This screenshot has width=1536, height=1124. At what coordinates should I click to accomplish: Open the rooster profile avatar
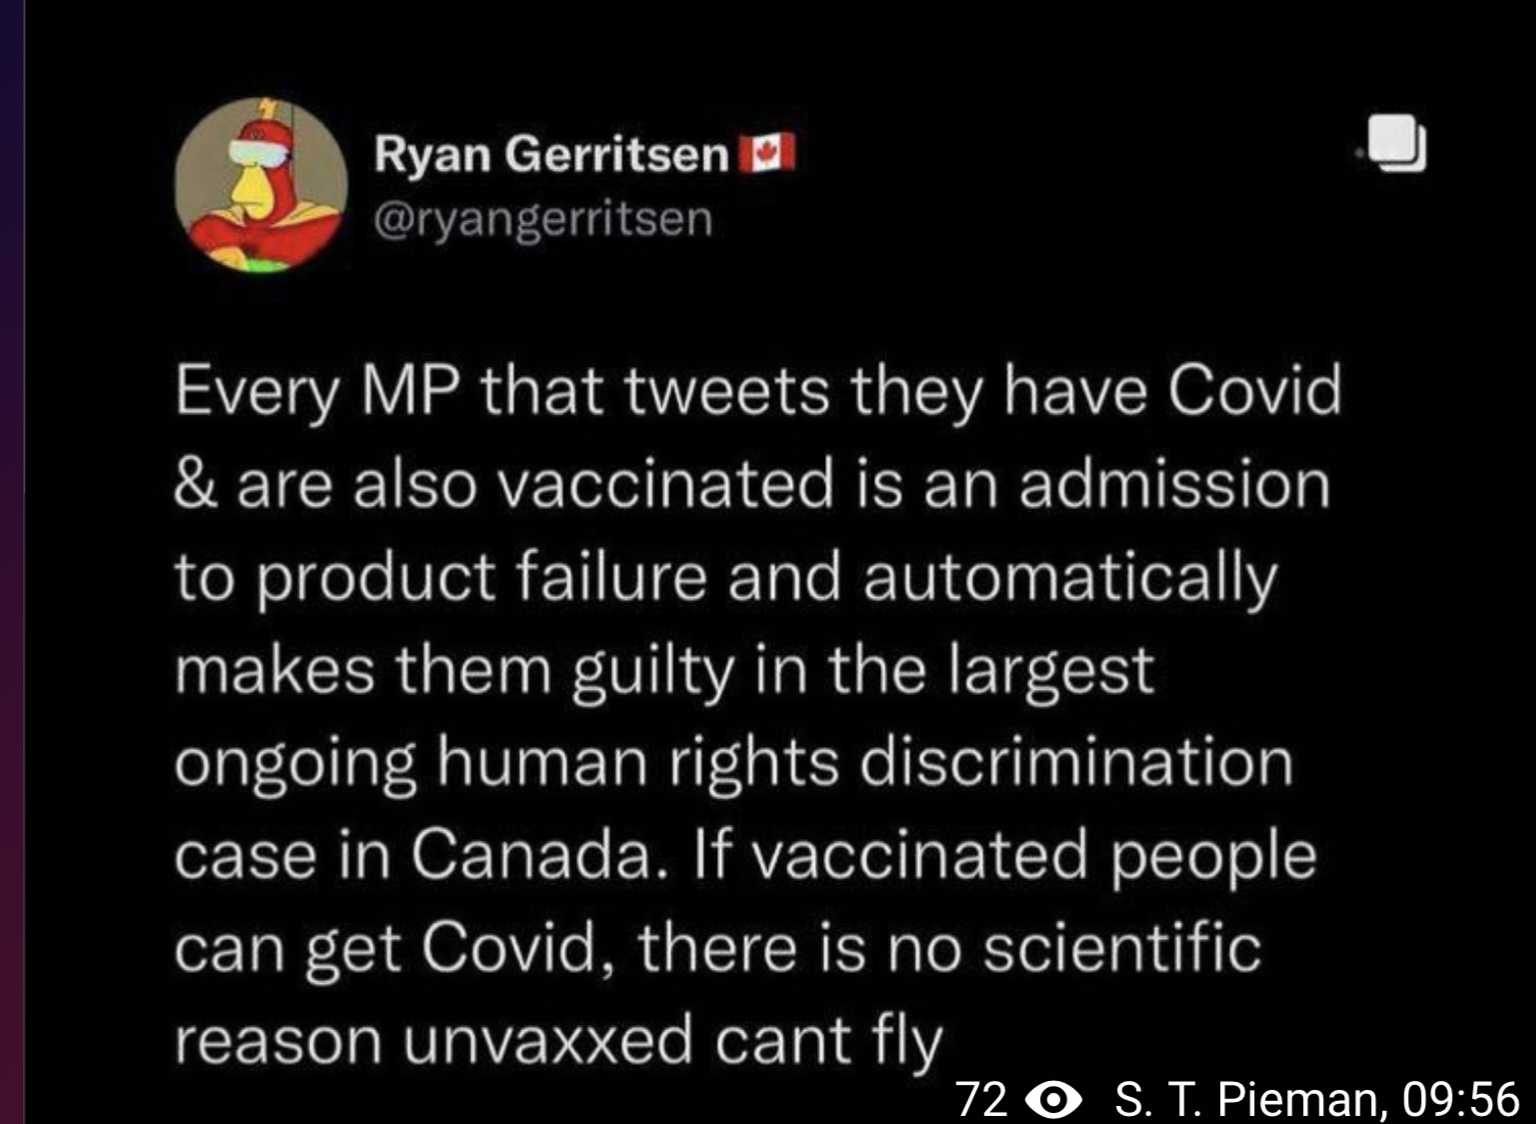261,185
